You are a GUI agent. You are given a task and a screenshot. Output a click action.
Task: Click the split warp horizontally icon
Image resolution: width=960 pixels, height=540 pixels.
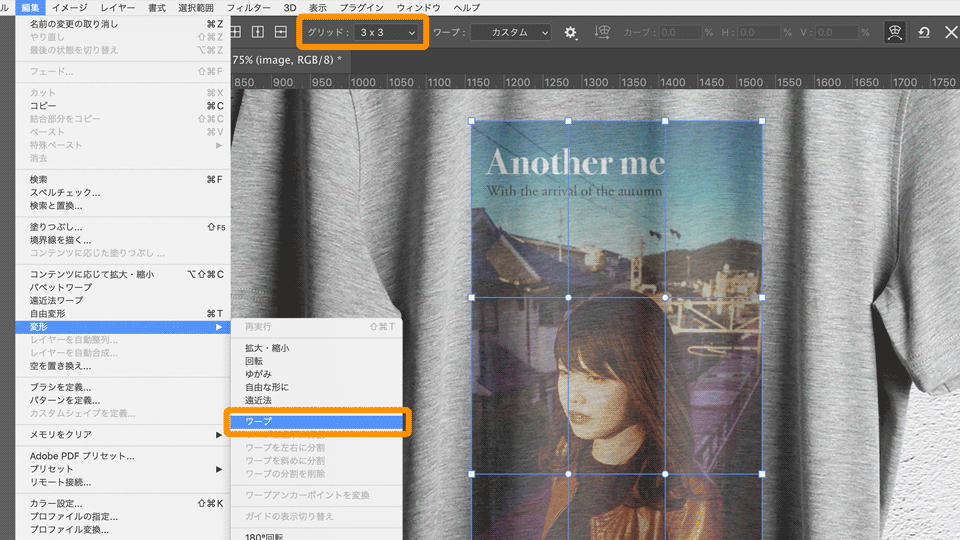280,32
